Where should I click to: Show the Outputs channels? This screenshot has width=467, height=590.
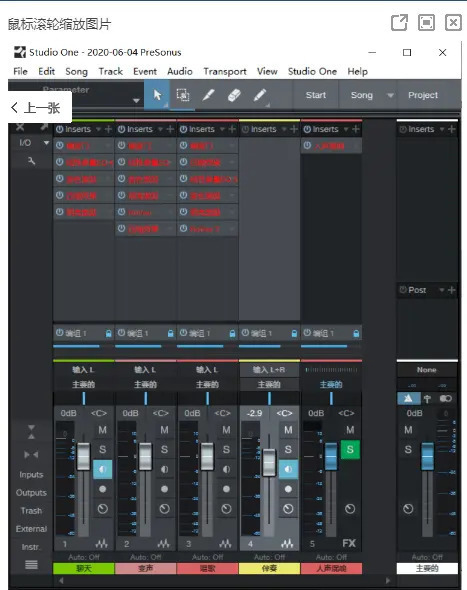pos(31,493)
